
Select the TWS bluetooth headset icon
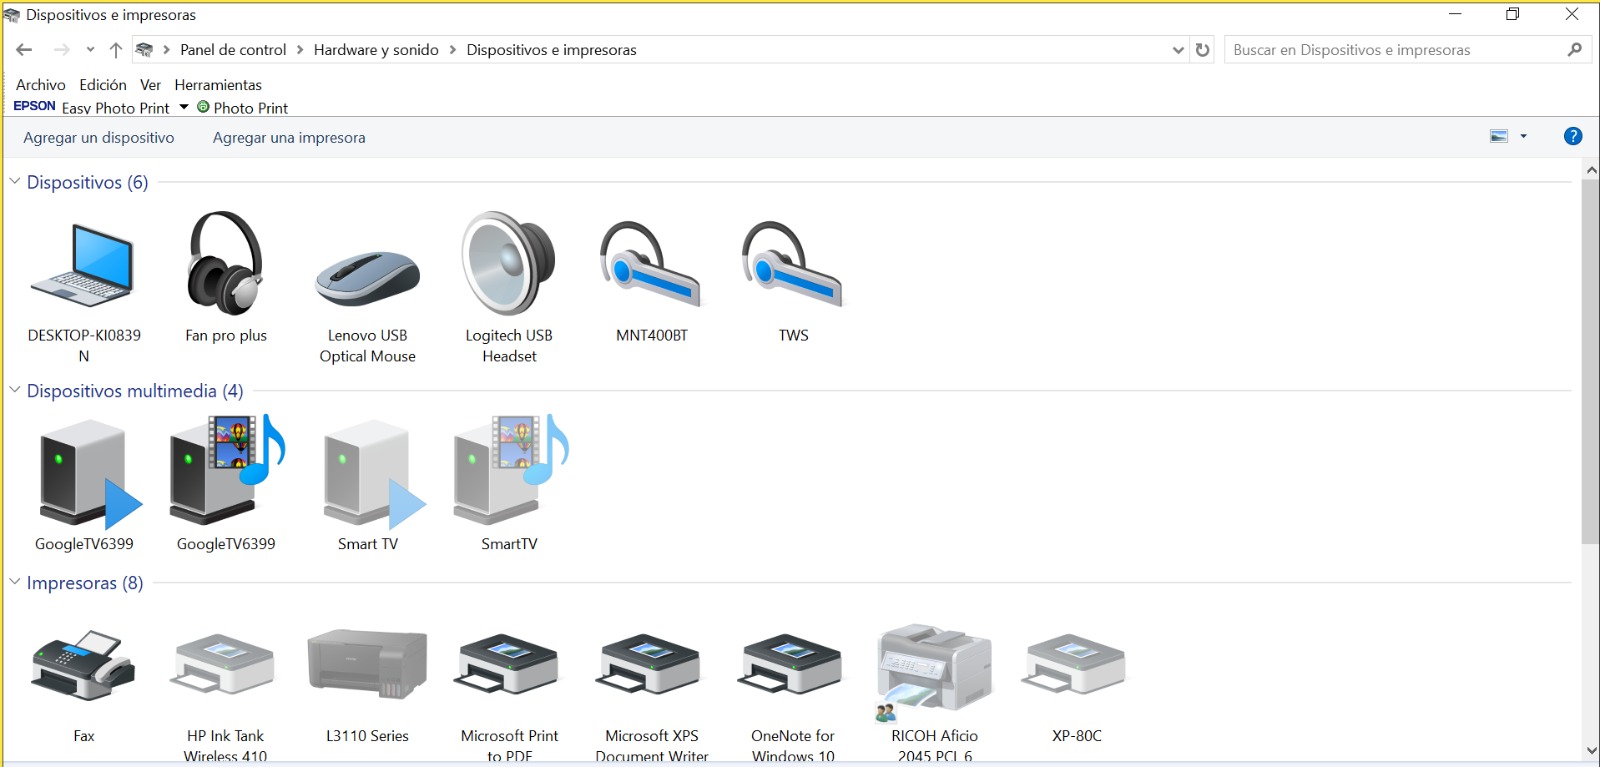793,263
